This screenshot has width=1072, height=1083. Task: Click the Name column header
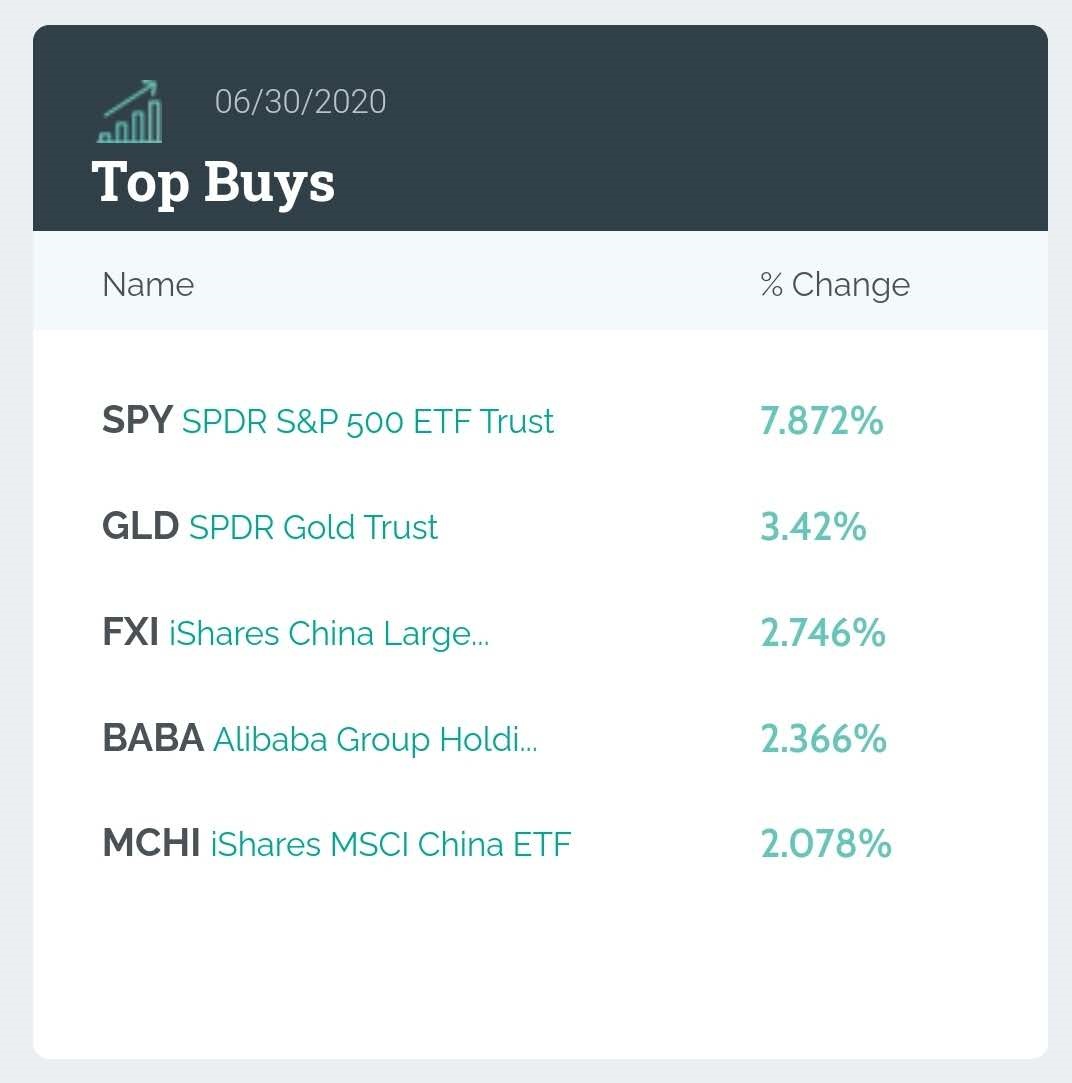148,285
